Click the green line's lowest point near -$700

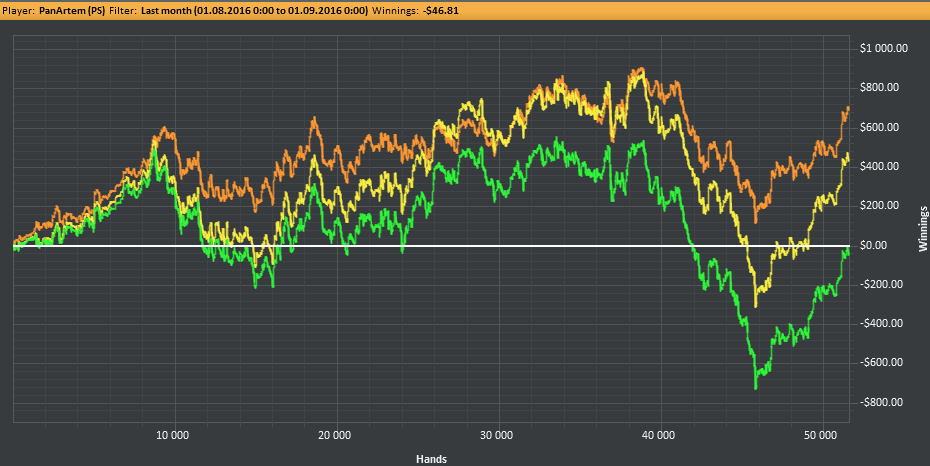pos(756,388)
